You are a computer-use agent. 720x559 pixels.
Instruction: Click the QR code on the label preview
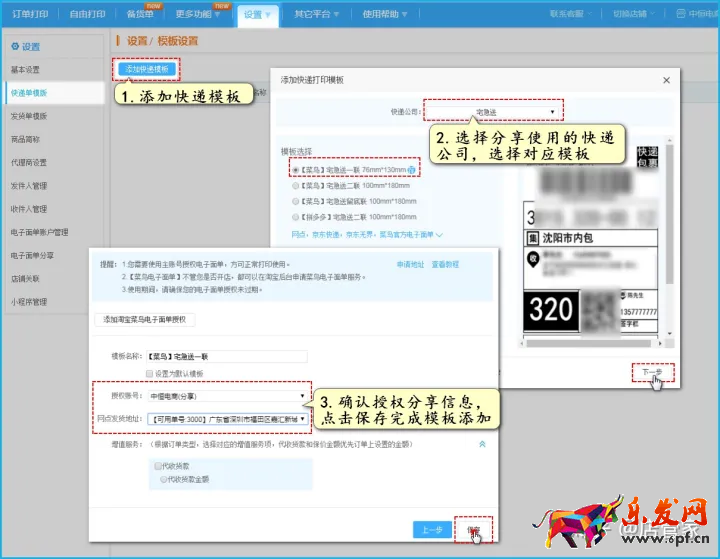pyautogui.click(x=600, y=307)
